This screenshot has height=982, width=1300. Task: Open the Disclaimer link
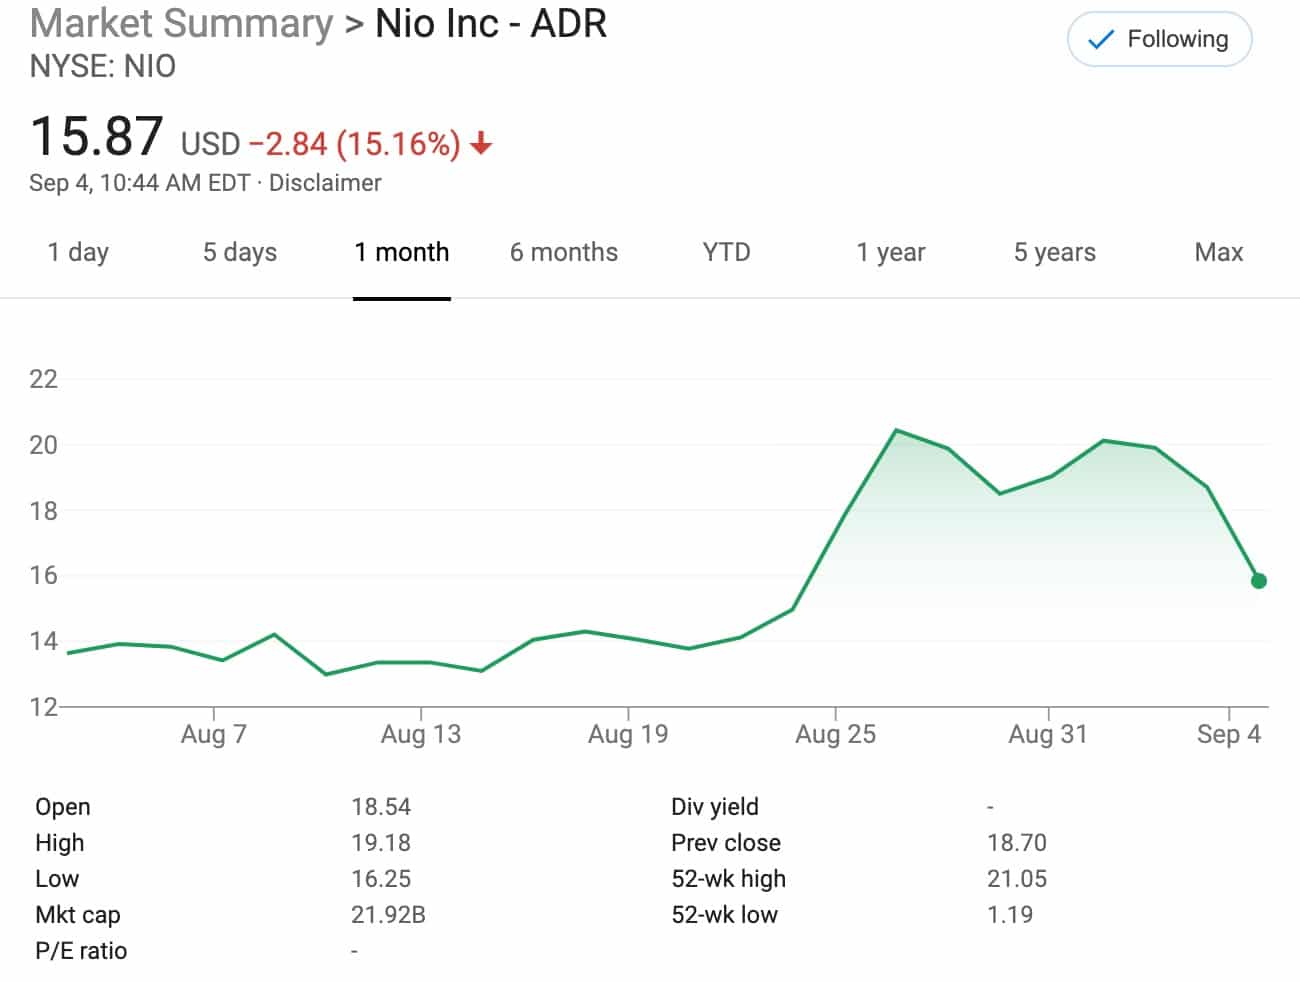pos(325,183)
